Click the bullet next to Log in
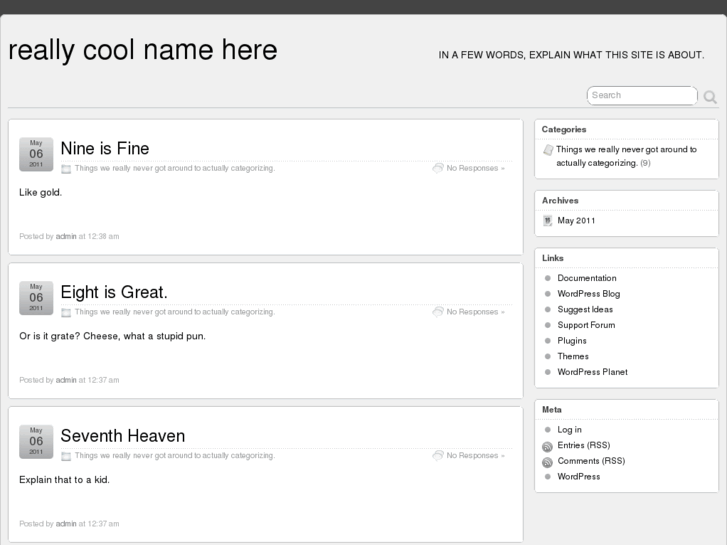This screenshot has height=545, width=727. tap(548, 430)
